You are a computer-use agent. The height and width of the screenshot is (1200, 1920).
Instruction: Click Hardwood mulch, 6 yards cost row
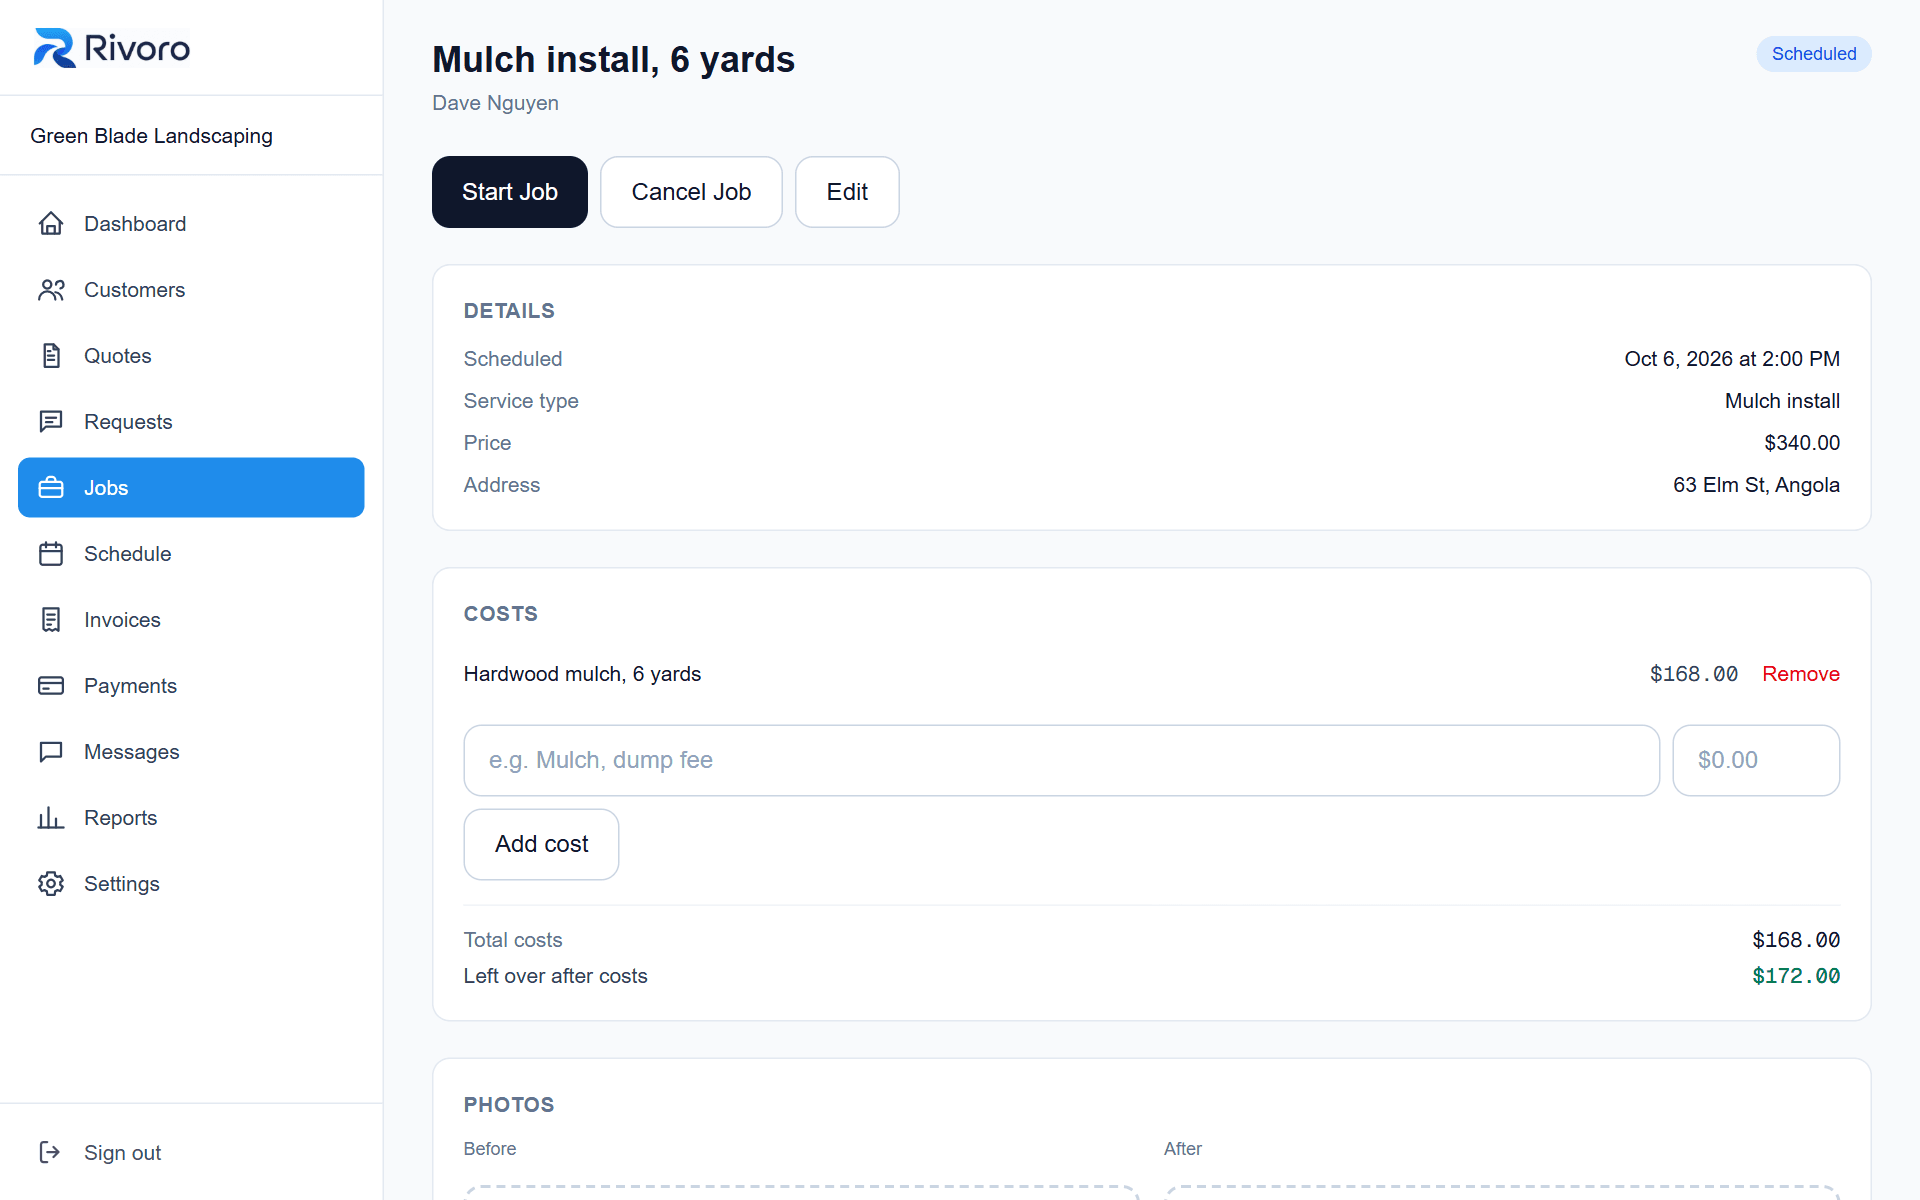point(1151,674)
